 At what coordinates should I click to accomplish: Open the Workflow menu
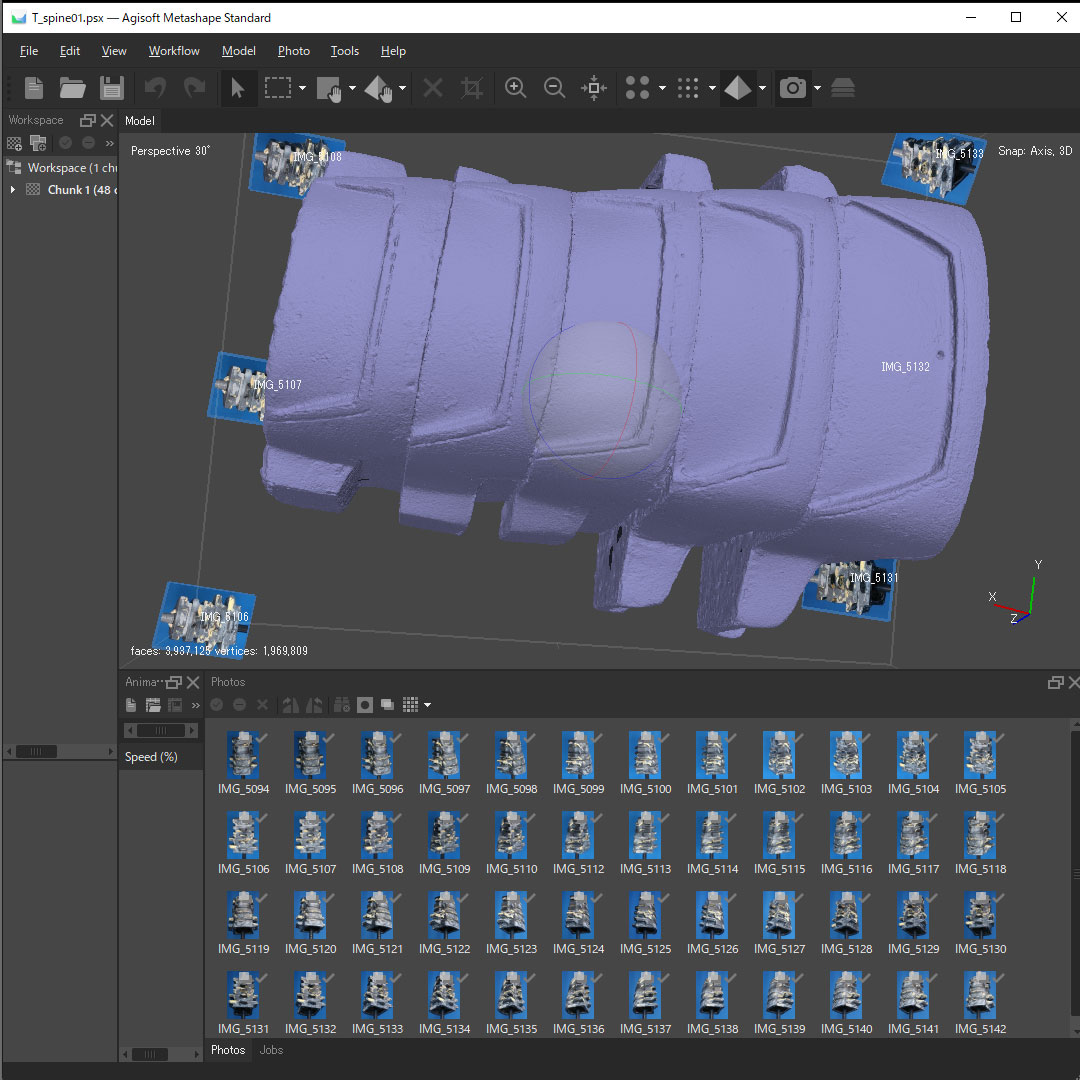pos(174,51)
